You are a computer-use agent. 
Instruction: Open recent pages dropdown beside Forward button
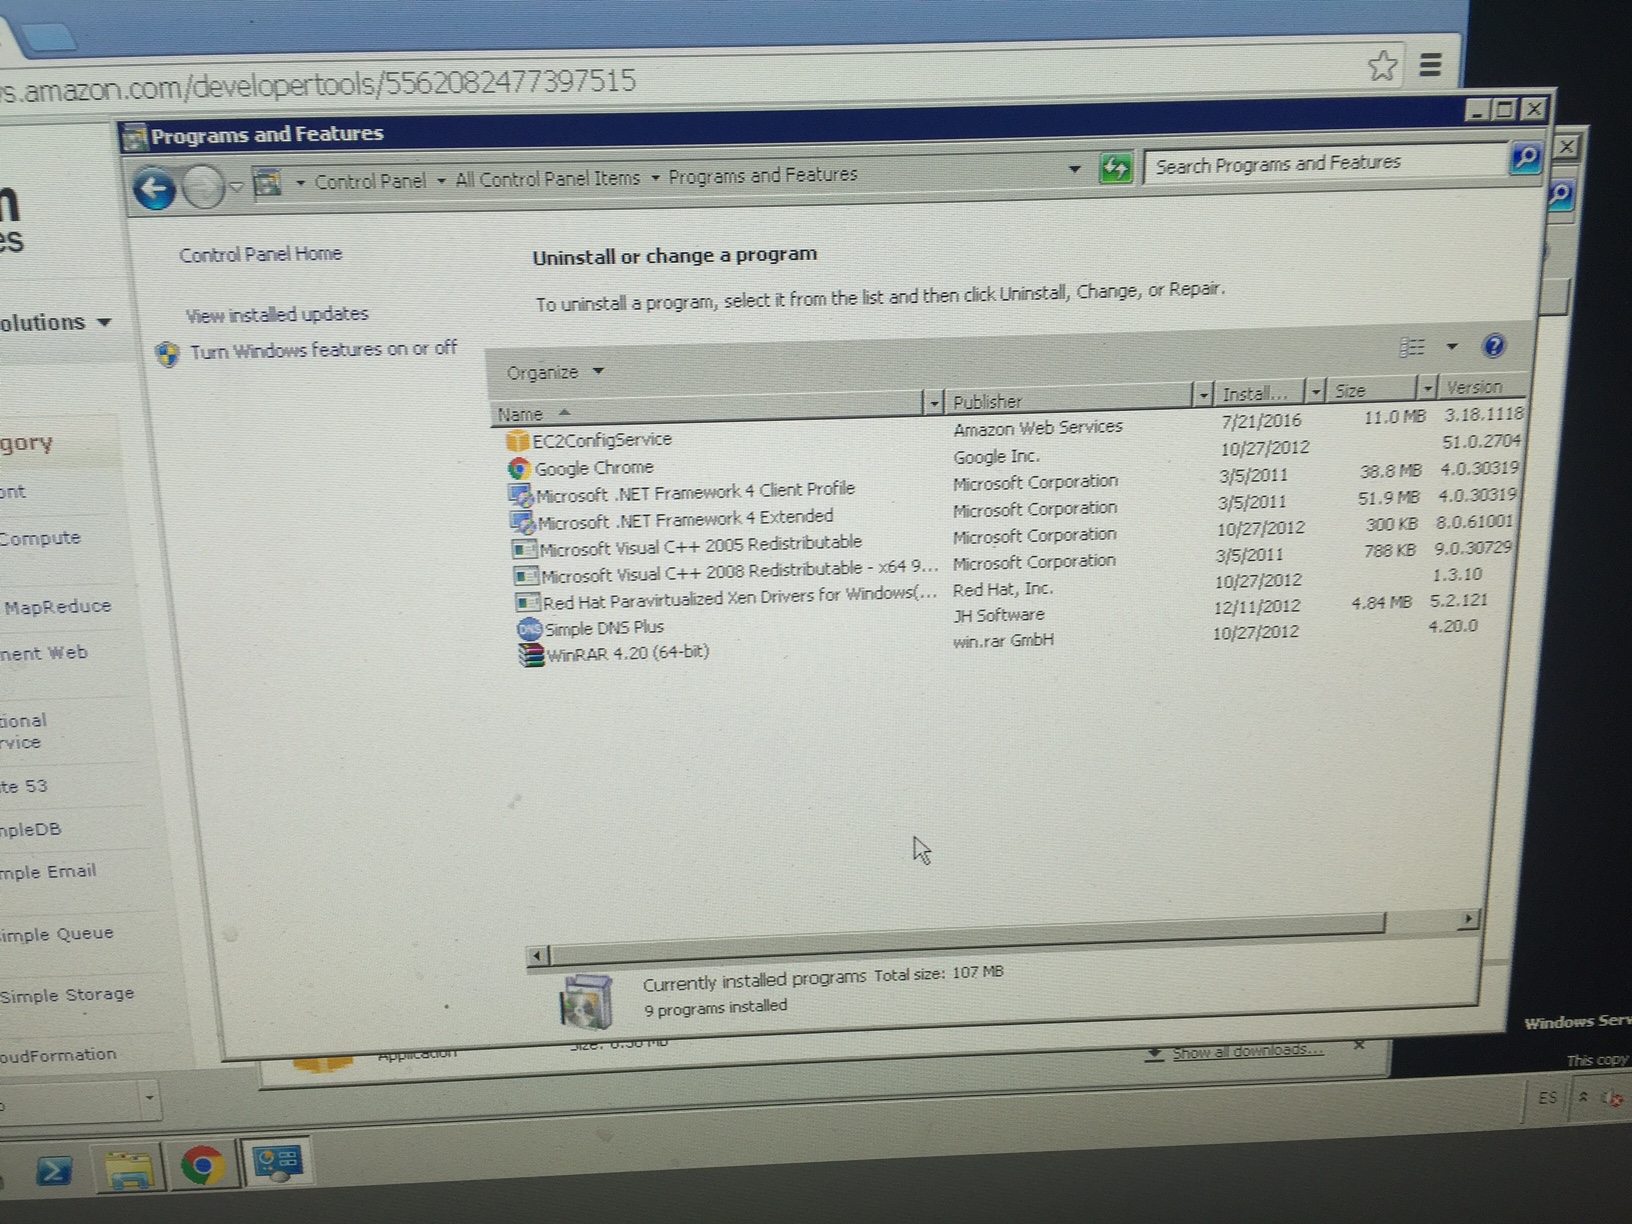click(236, 186)
